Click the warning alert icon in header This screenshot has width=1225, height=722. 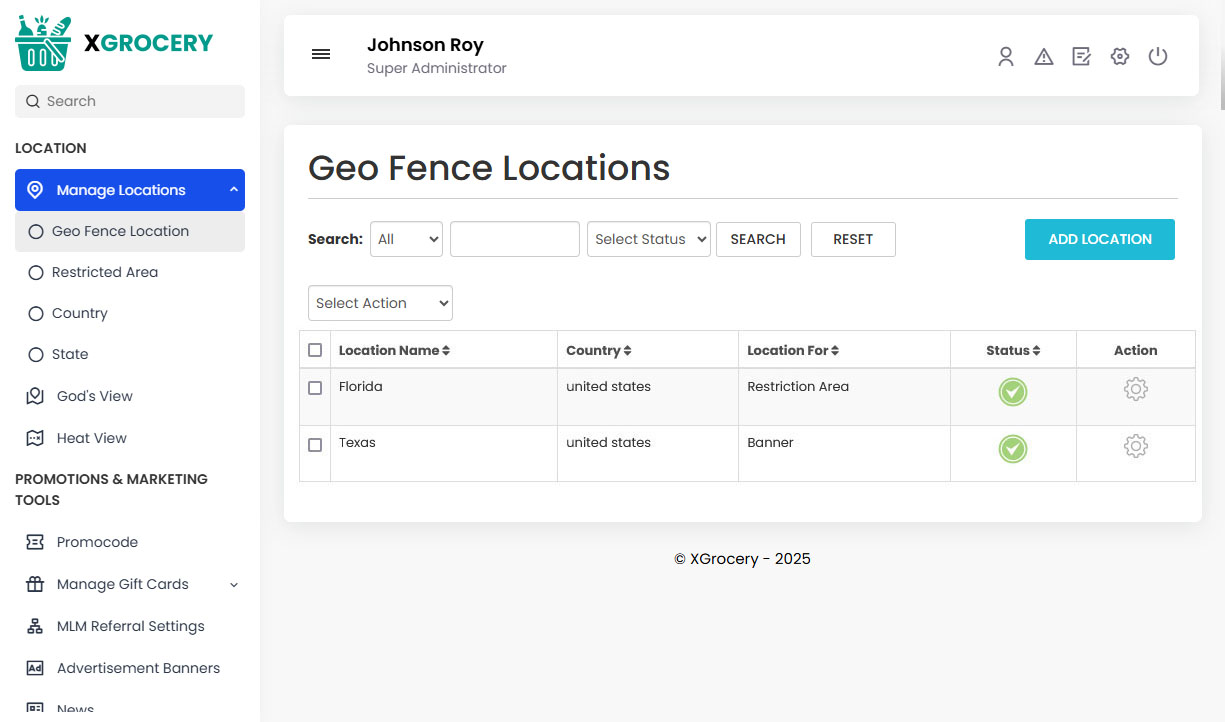[x=1044, y=57]
